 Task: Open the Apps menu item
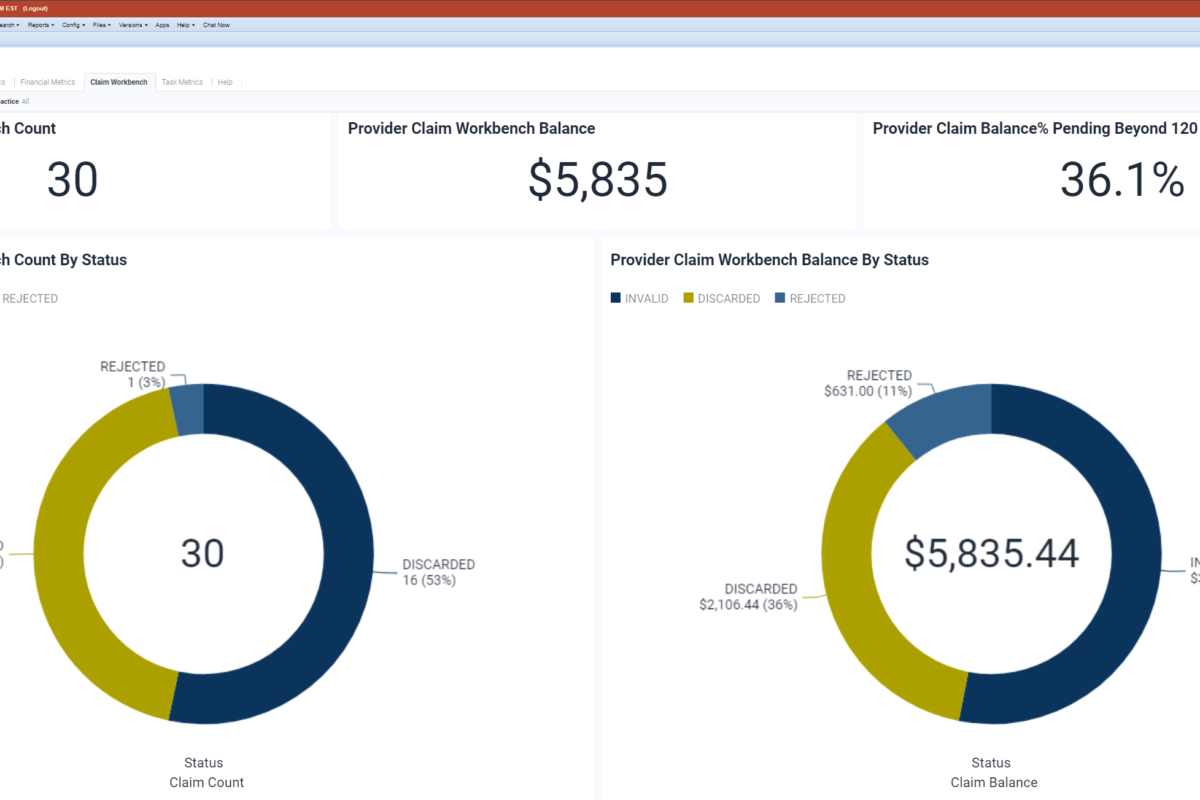pyautogui.click(x=162, y=25)
